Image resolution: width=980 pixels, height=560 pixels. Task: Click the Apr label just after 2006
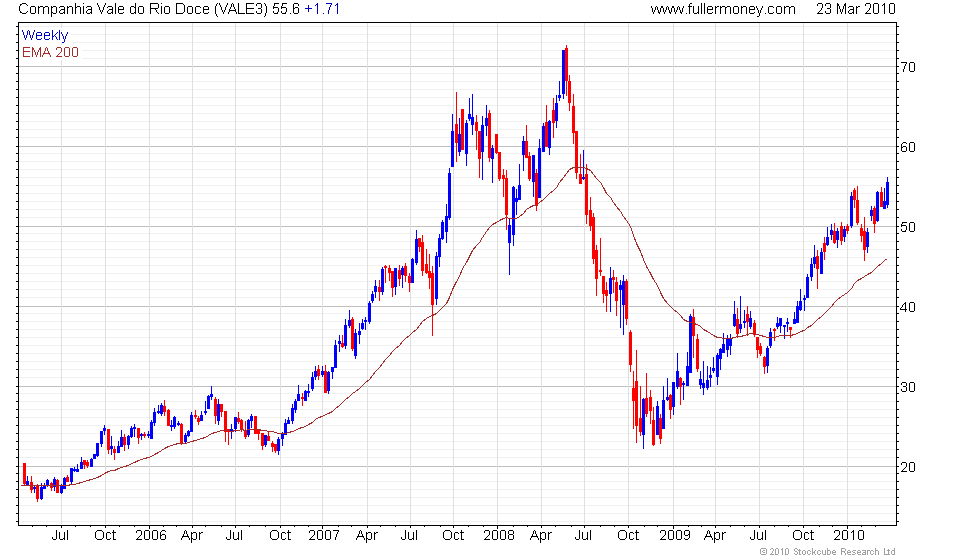pos(192,536)
